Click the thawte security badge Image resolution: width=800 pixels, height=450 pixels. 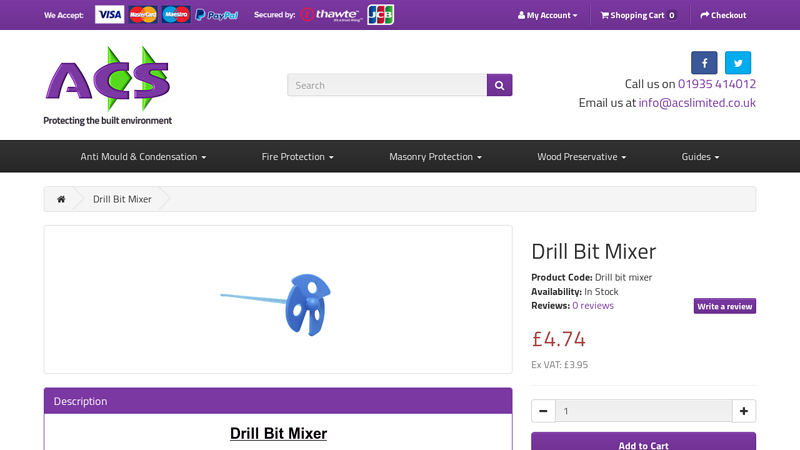point(332,15)
